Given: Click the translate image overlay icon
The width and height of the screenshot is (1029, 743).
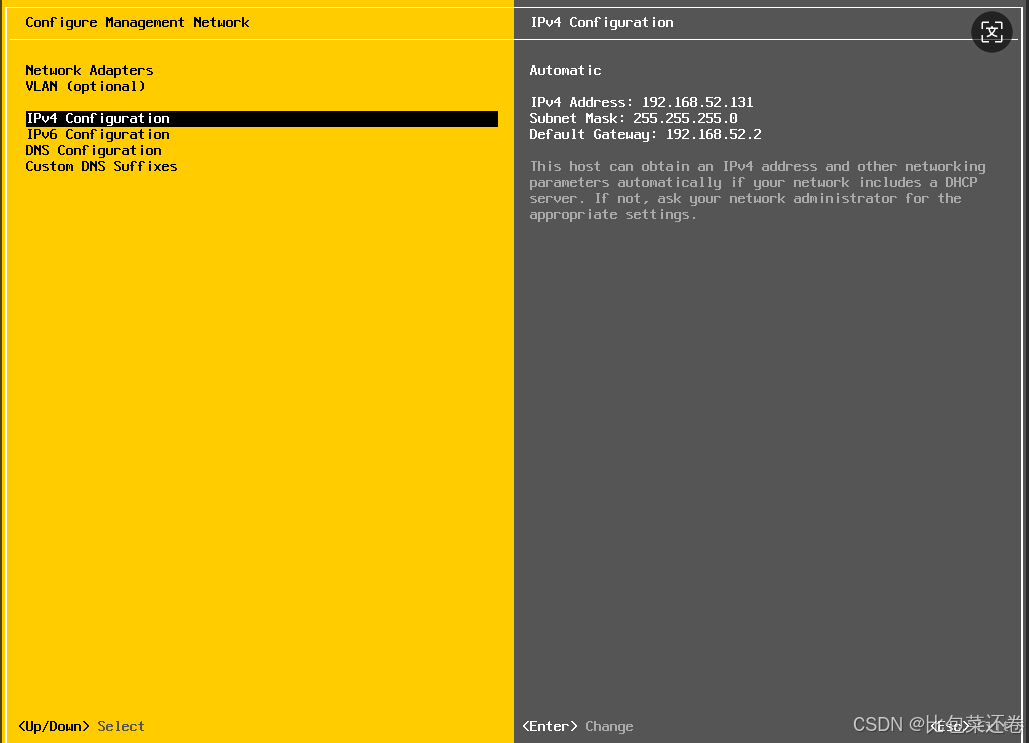Looking at the screenshot, I should click(991, 32).
